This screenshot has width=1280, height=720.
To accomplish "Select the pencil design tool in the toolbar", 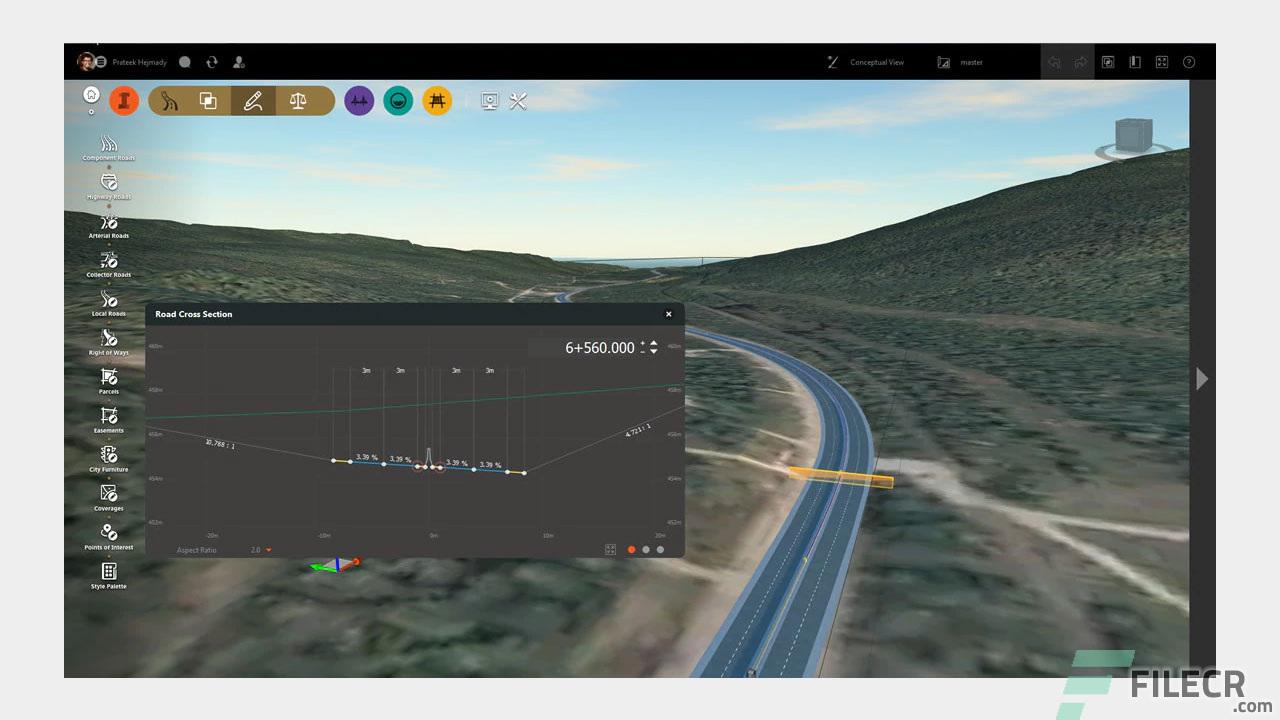I will (253, 100).
